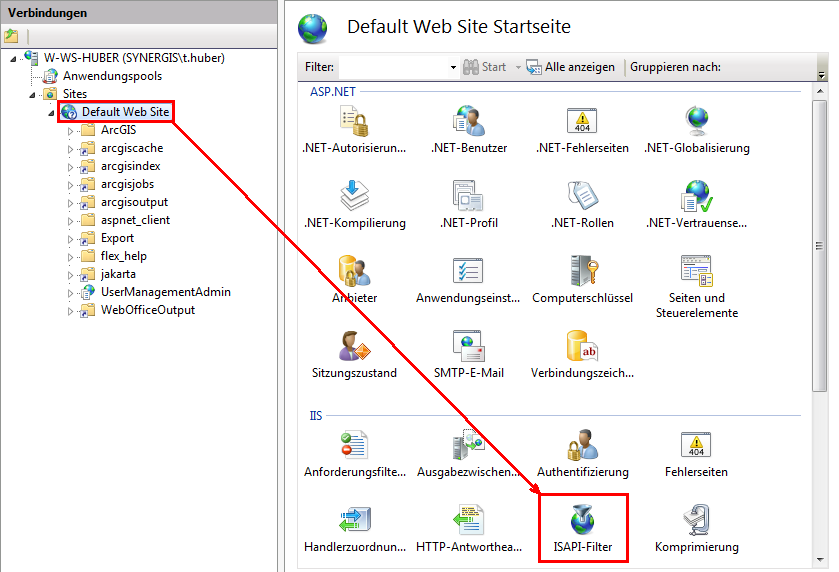Click the feature list vertical scrollbar thumb
839x572 pixels.
click(x=819, y=246)
